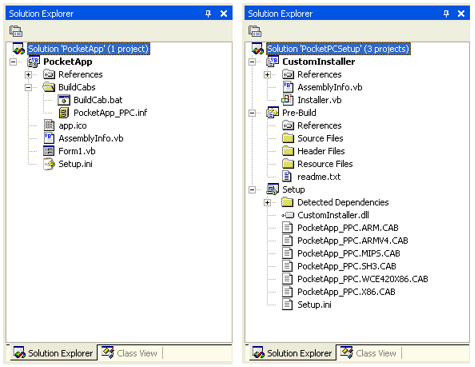
Task: Select Form1.vb in PocketApp project
Action: pyautogui.click(x=77, y=151)
